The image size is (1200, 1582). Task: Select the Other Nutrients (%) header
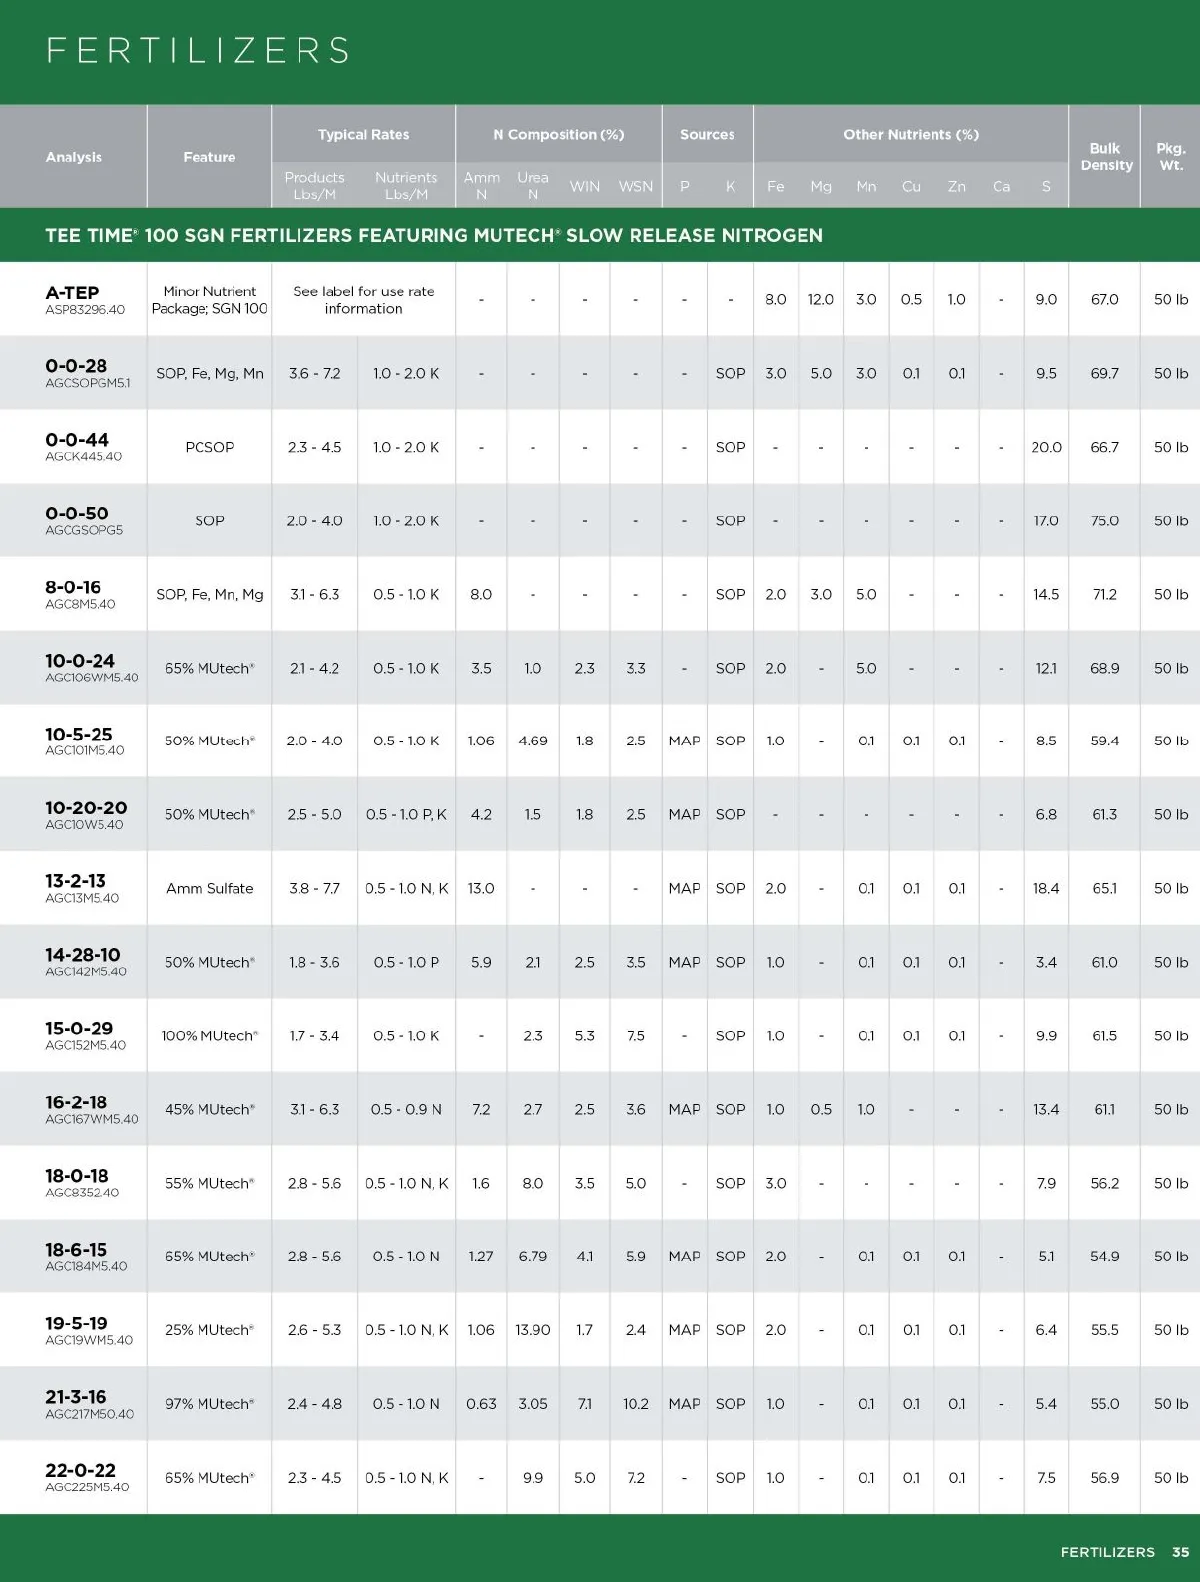[910, 134]
